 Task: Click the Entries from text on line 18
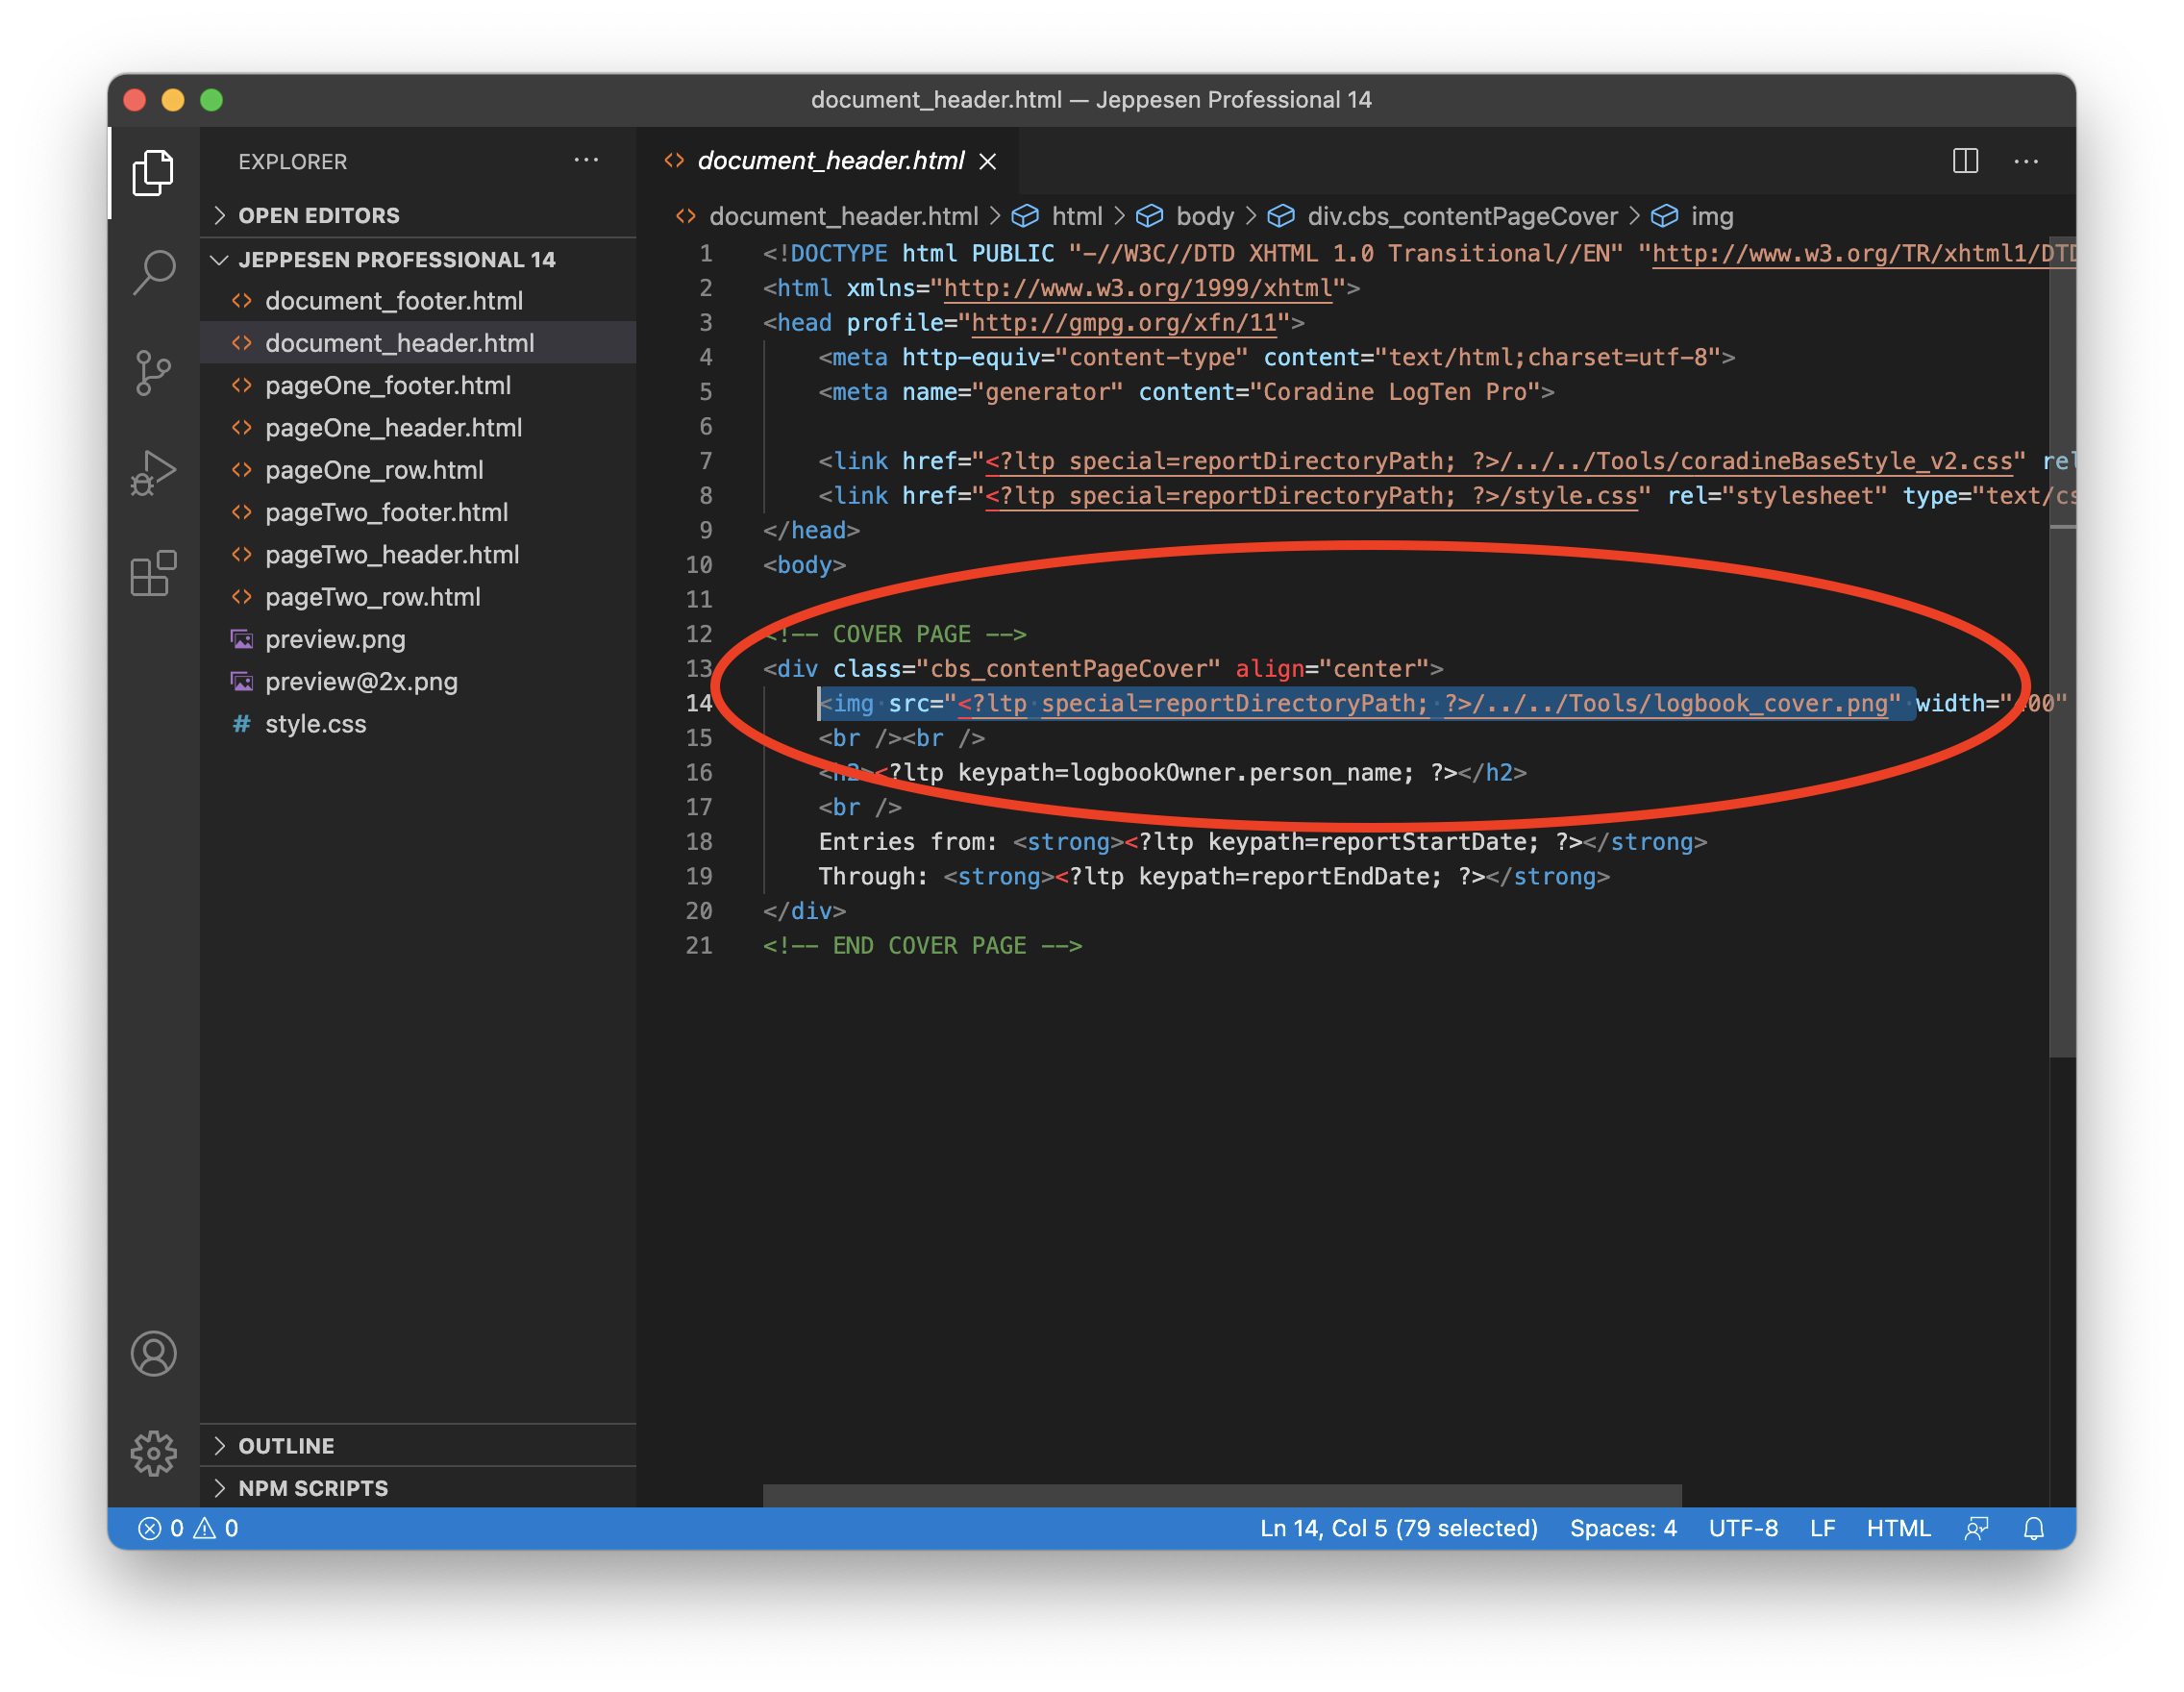(x=908, y=842)
